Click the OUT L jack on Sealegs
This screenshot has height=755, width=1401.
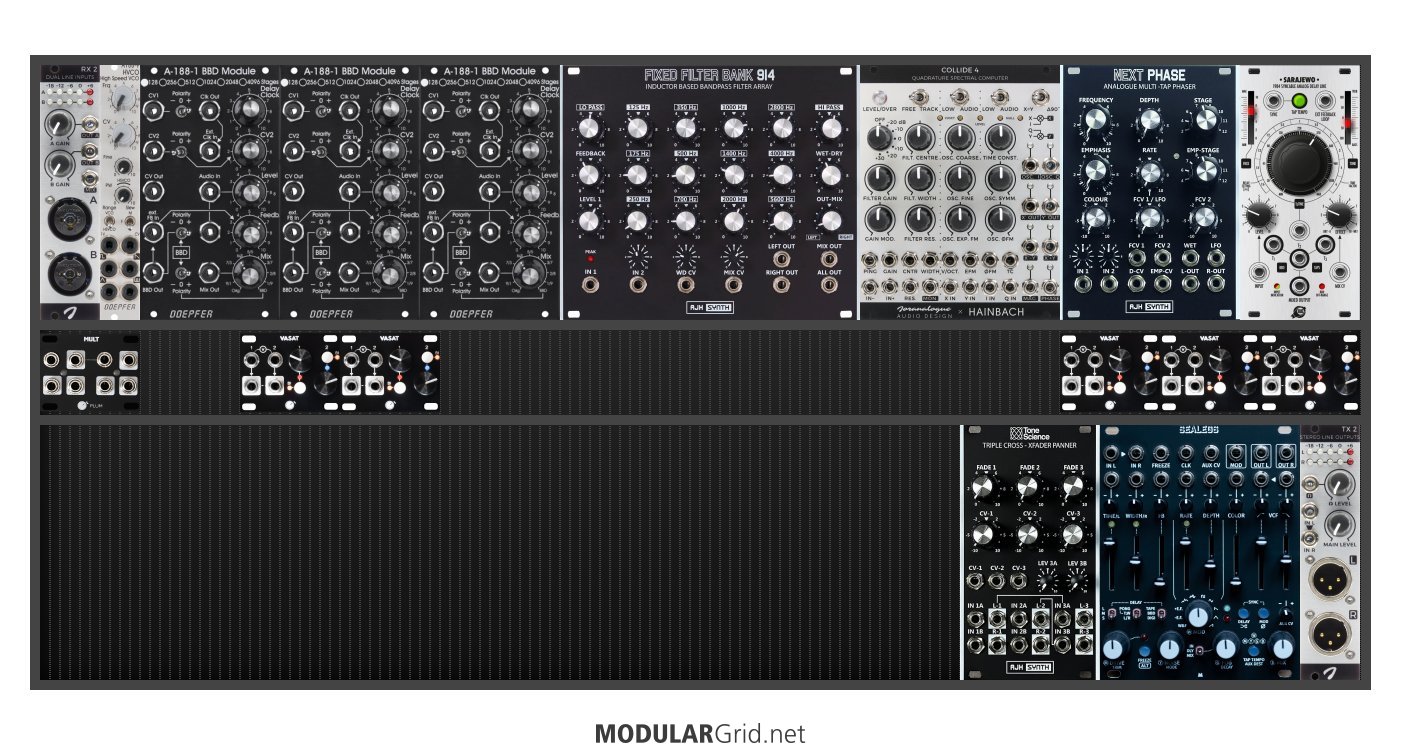pyautogui.click(x=1261, y=453)
